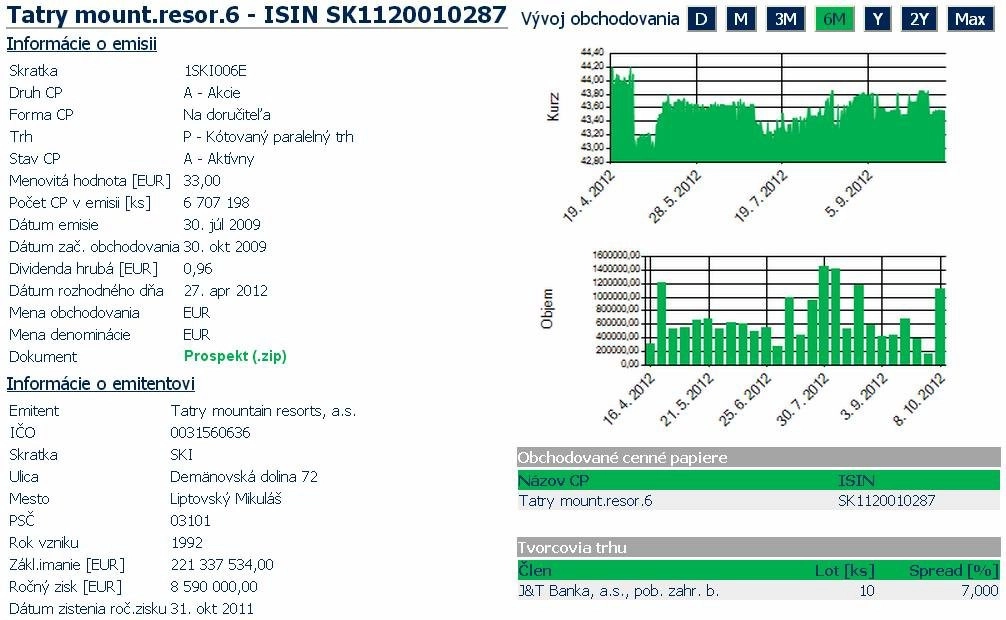Select the spread value 7,000

tap(980, 591)
